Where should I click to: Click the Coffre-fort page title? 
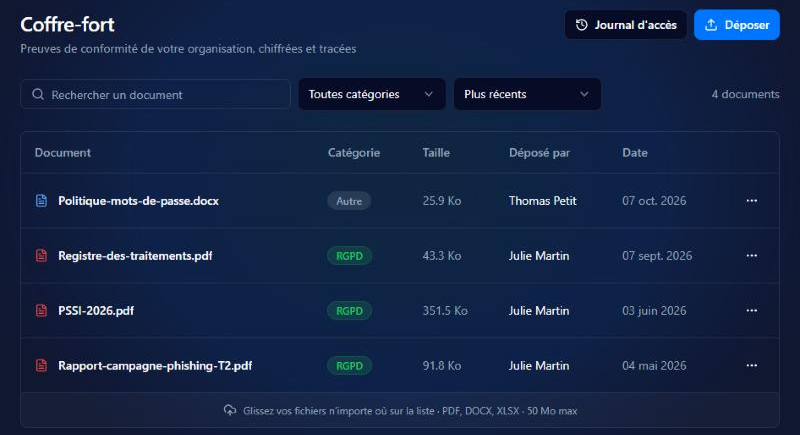tap(67, 24)
